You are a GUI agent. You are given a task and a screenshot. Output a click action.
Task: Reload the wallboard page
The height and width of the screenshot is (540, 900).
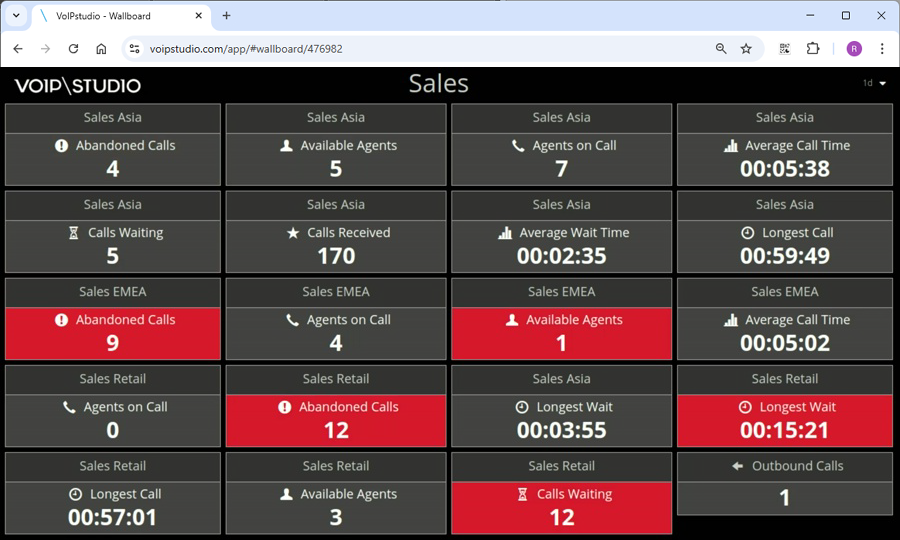[73, 49]
